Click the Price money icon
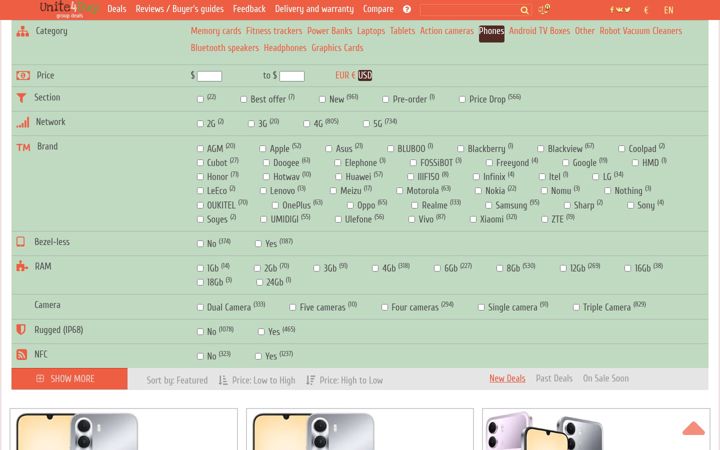Image resolution: width=720 pixels, height=450 pixels. coord(23,75)
